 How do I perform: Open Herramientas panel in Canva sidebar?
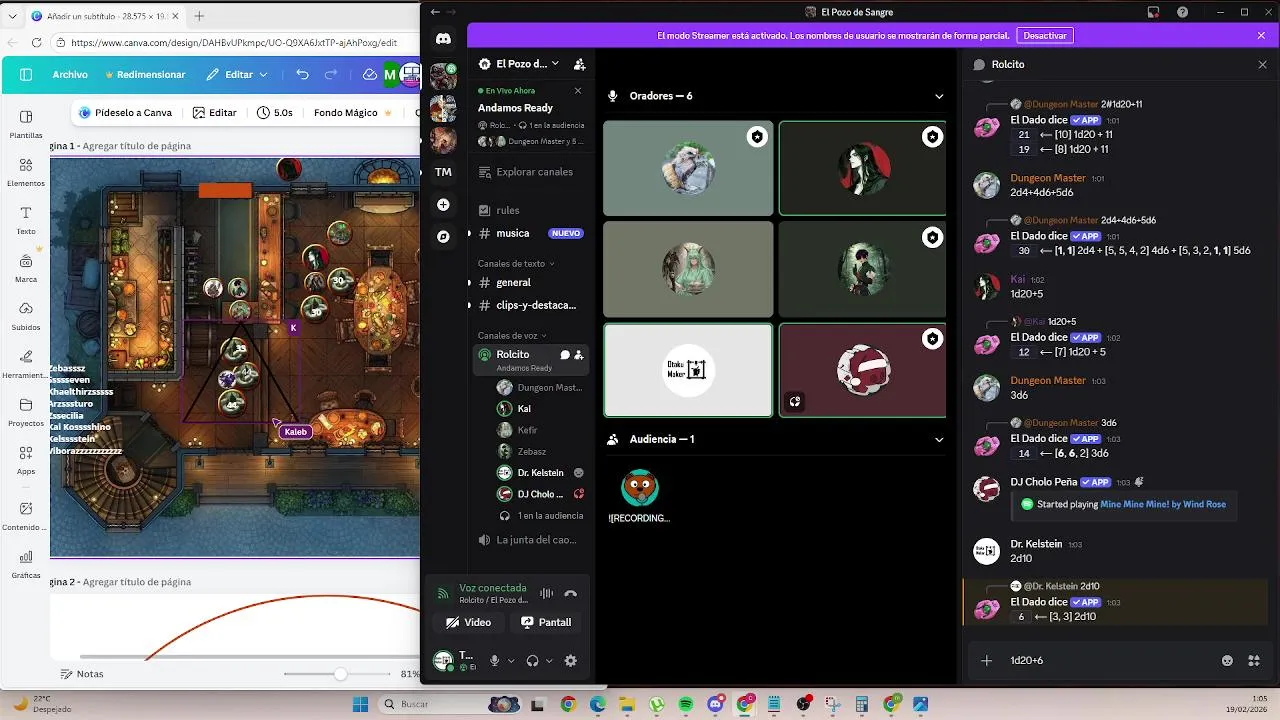click(26, 363)
